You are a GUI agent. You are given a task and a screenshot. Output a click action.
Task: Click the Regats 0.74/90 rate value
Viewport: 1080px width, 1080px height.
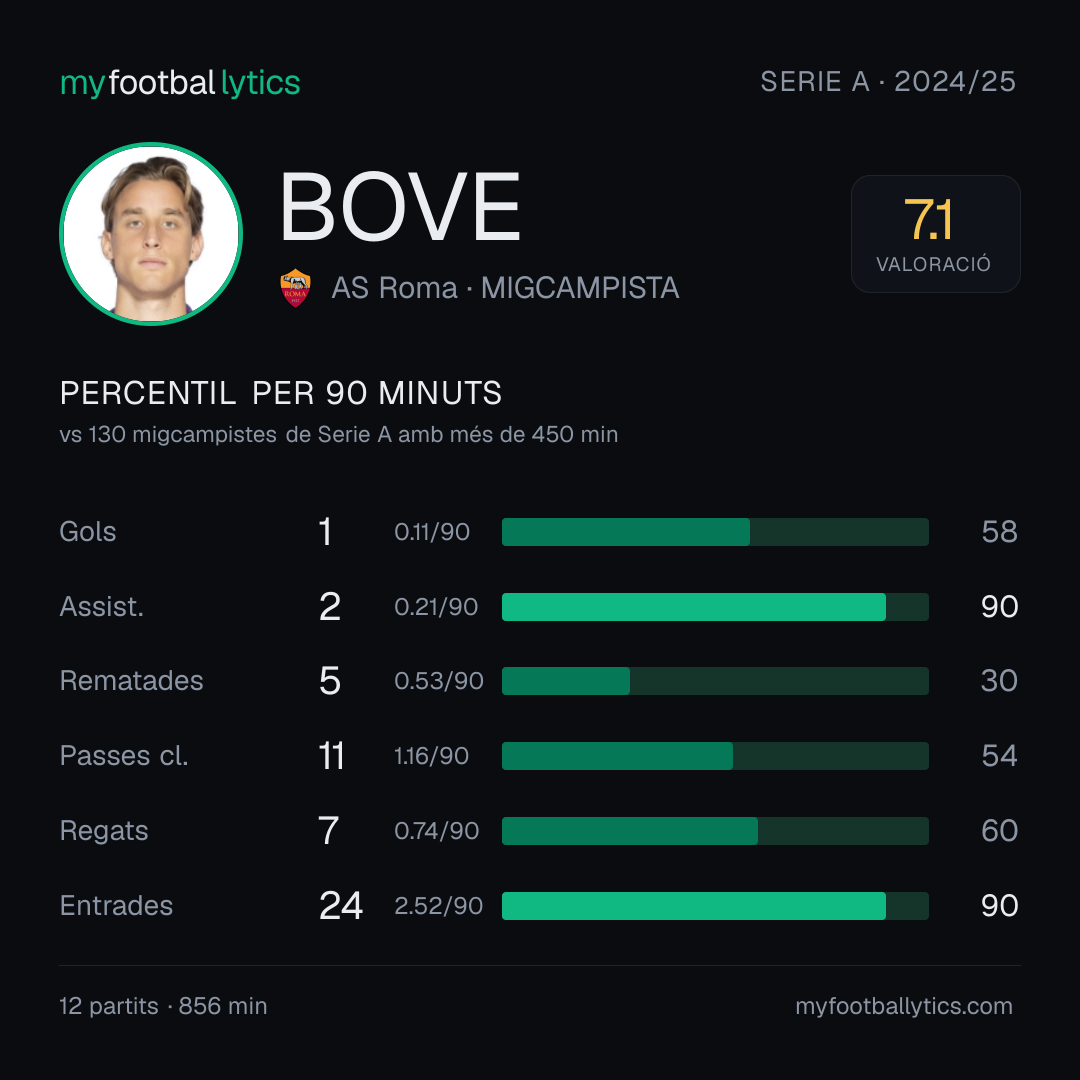tap(437, 831)
